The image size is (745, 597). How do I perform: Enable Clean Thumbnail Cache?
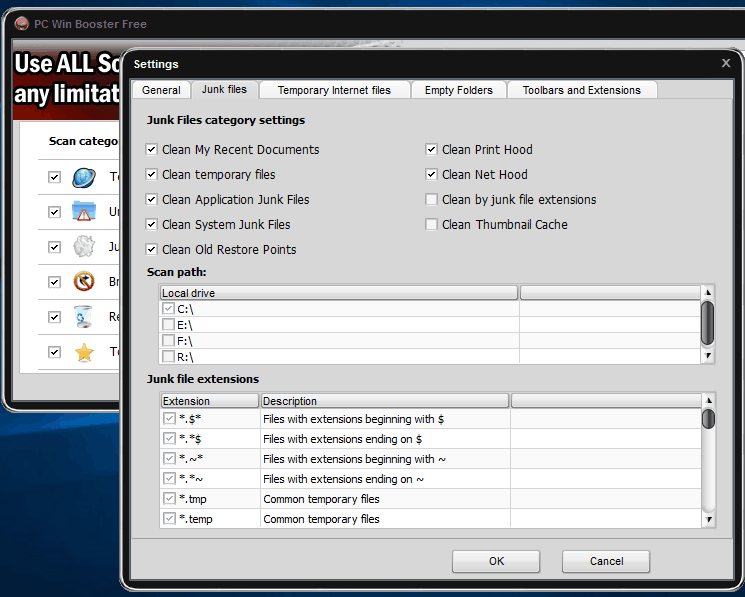click(x=431, y=224)
